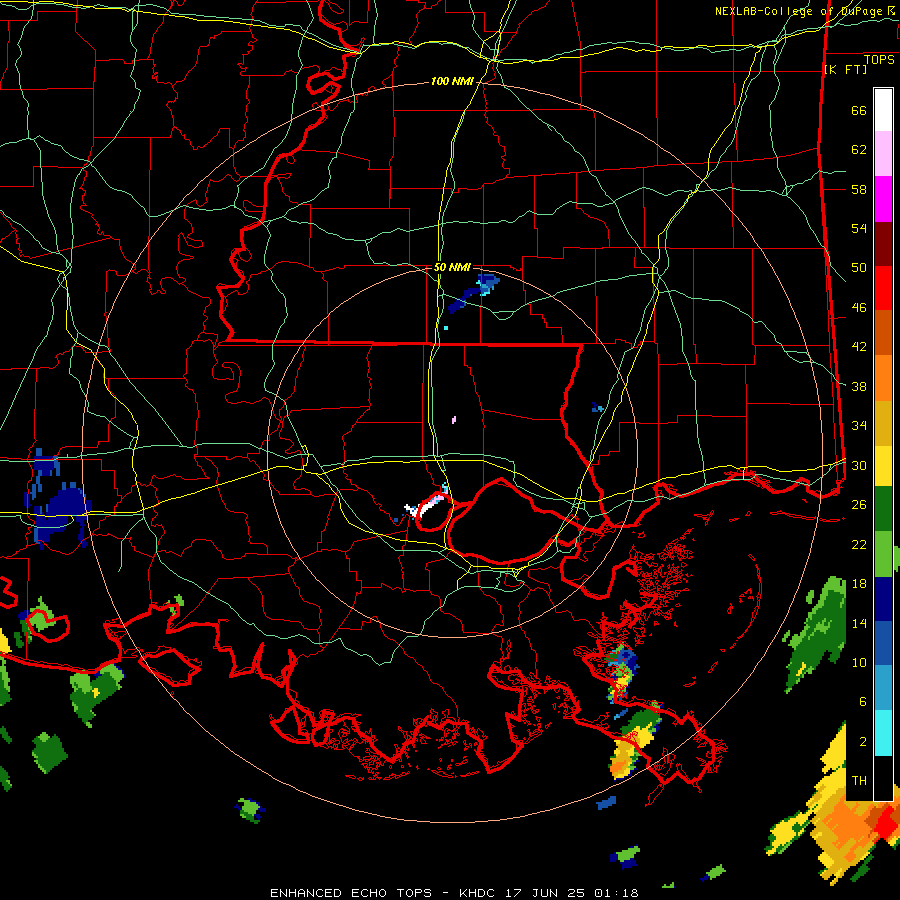Click the yellow legend swatch
This screenshot has width=900, height=900.
(x=883, y=466)
